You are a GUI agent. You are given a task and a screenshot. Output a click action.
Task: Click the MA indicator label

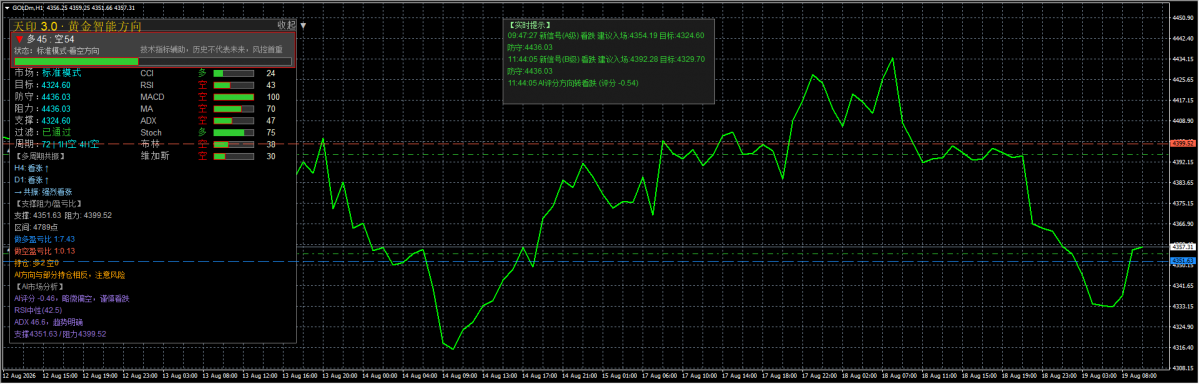pos(146,109)
